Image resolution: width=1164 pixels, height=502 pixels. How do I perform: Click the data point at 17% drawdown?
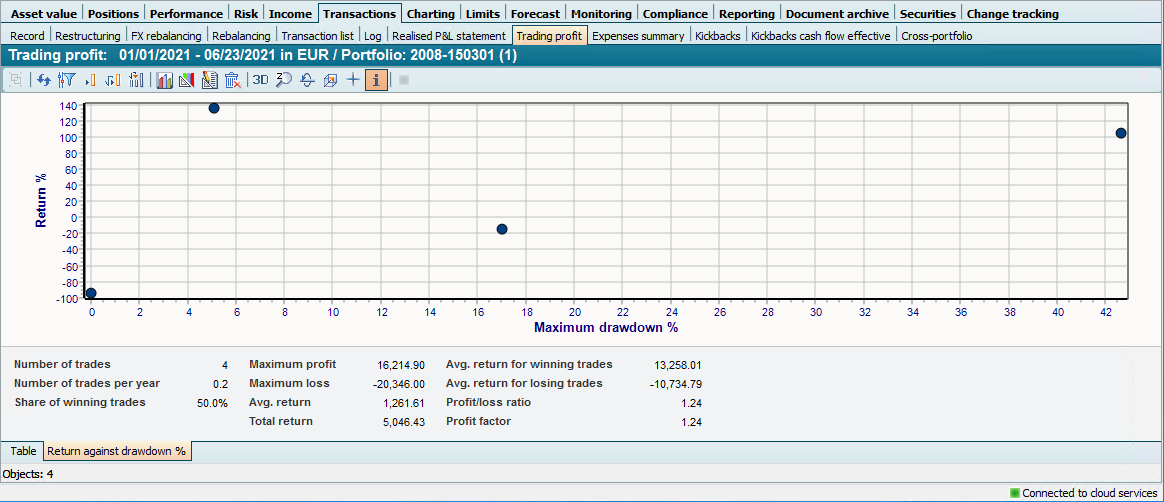click(502, 229)
